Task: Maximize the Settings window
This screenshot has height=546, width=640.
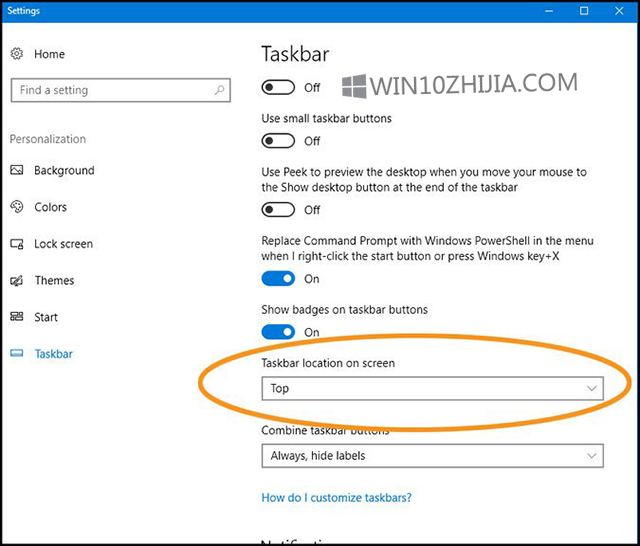Action: point(584,11)
